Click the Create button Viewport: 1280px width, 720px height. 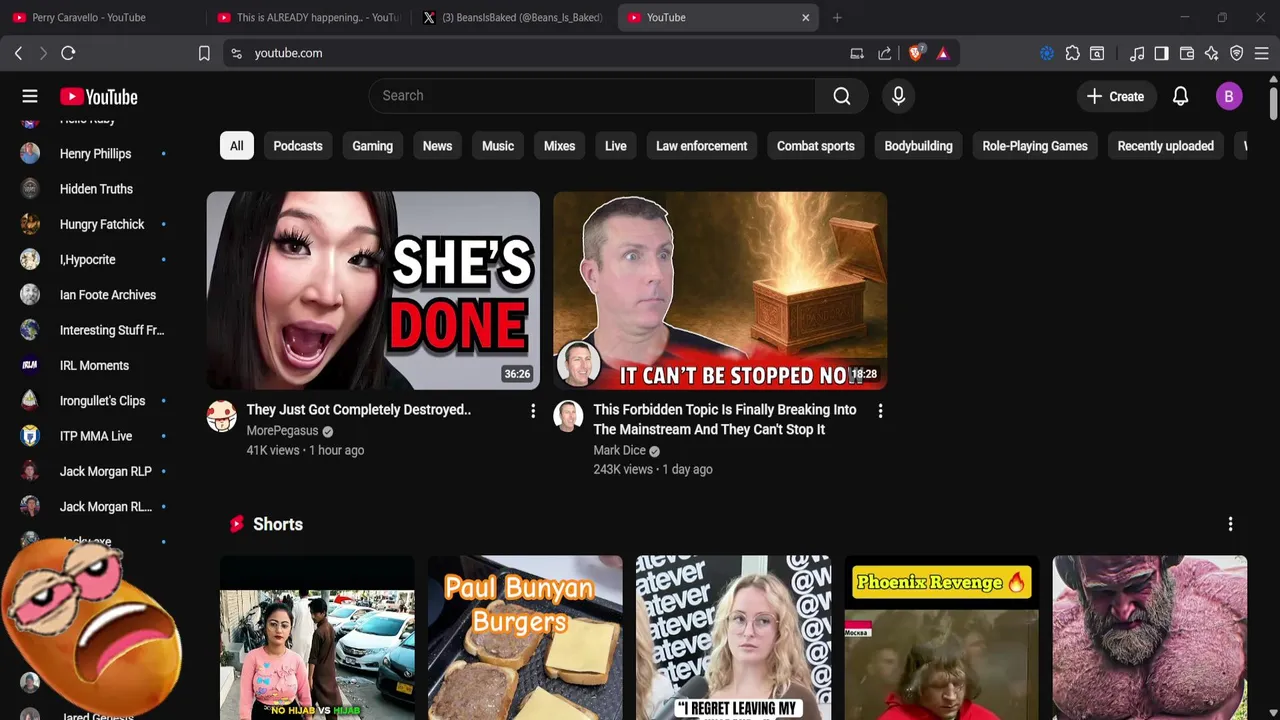coord(1115,96)
